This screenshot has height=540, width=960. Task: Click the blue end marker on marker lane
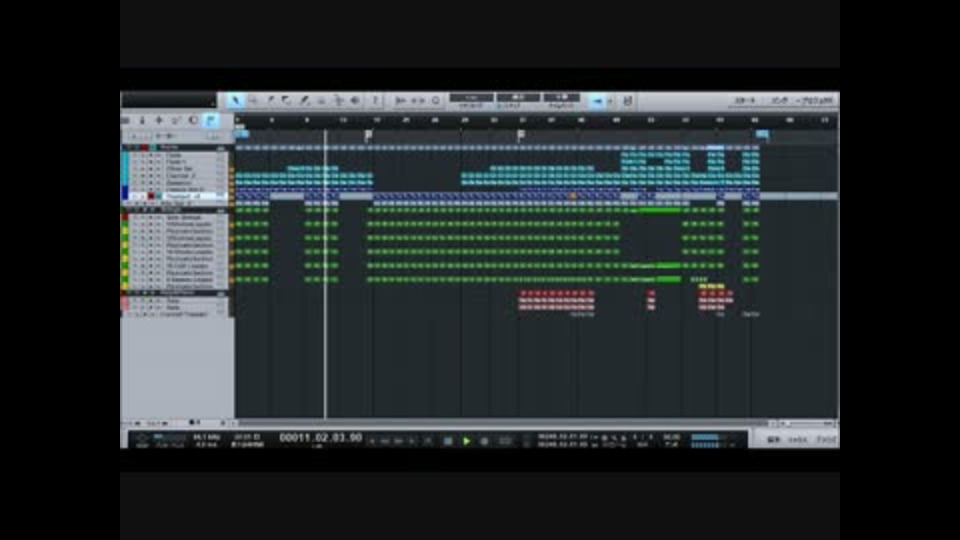(762, 133)
